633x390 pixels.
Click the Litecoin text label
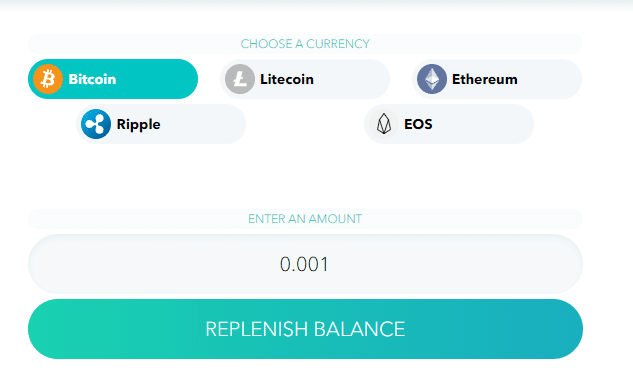(287, 79)
